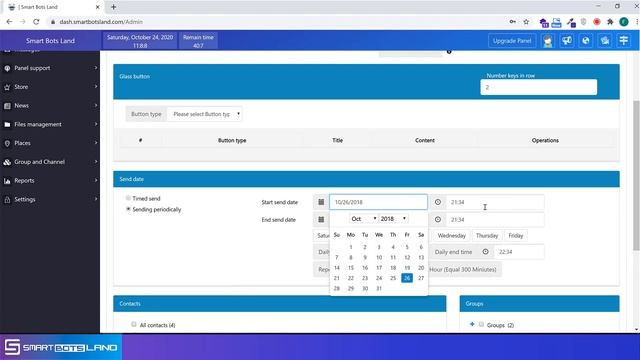Select the Sending periodically radio option
This screenshot has height=360, width=640.
tap(128, 209)
